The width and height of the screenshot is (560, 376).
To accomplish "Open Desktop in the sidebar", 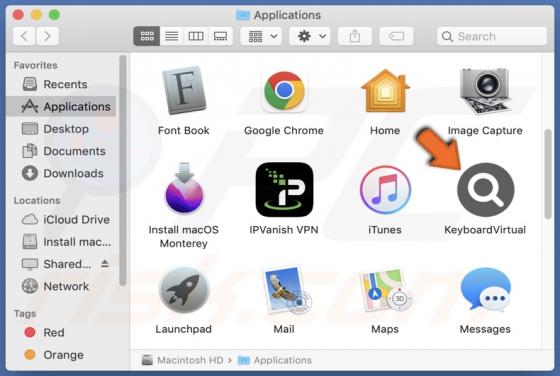I will (x=61, y=129).
